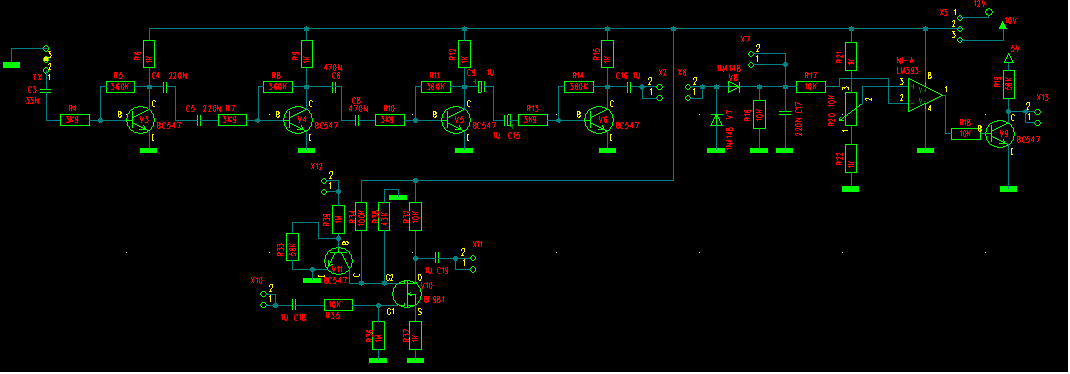Select resistor R34 100K
1070x374 pixels.
coord(362,217)
